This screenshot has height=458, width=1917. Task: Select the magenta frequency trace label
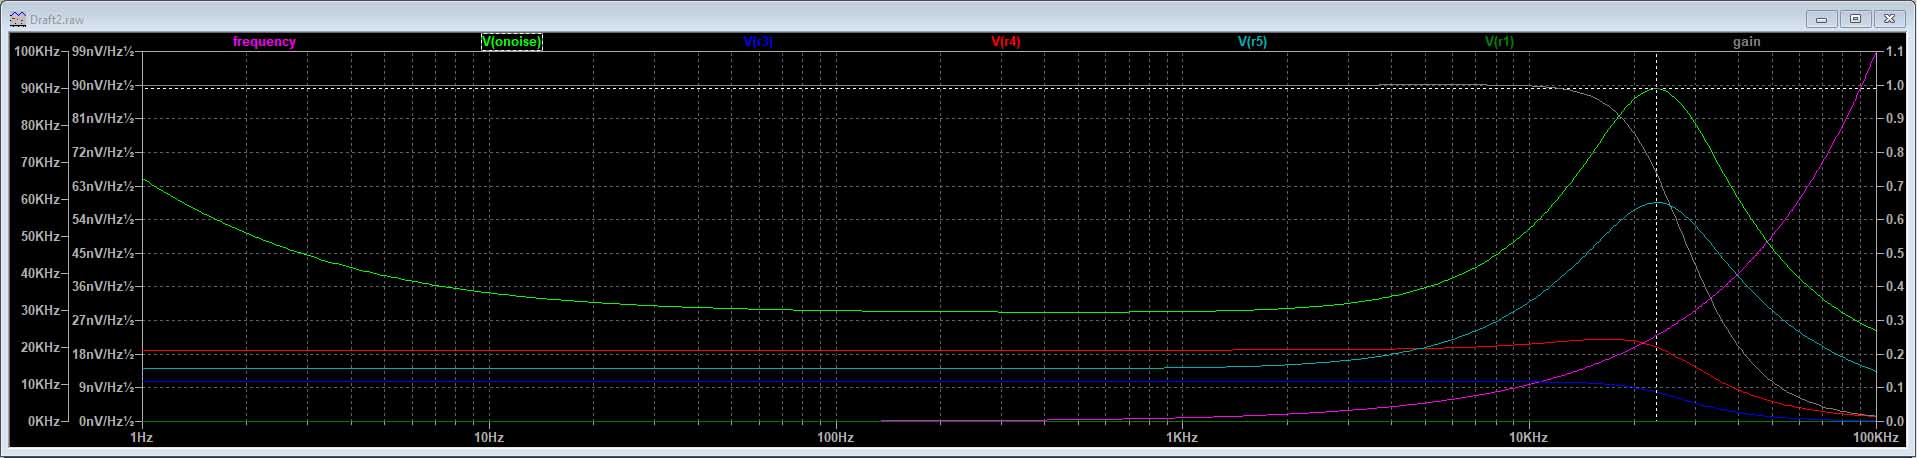pos(264,42)
